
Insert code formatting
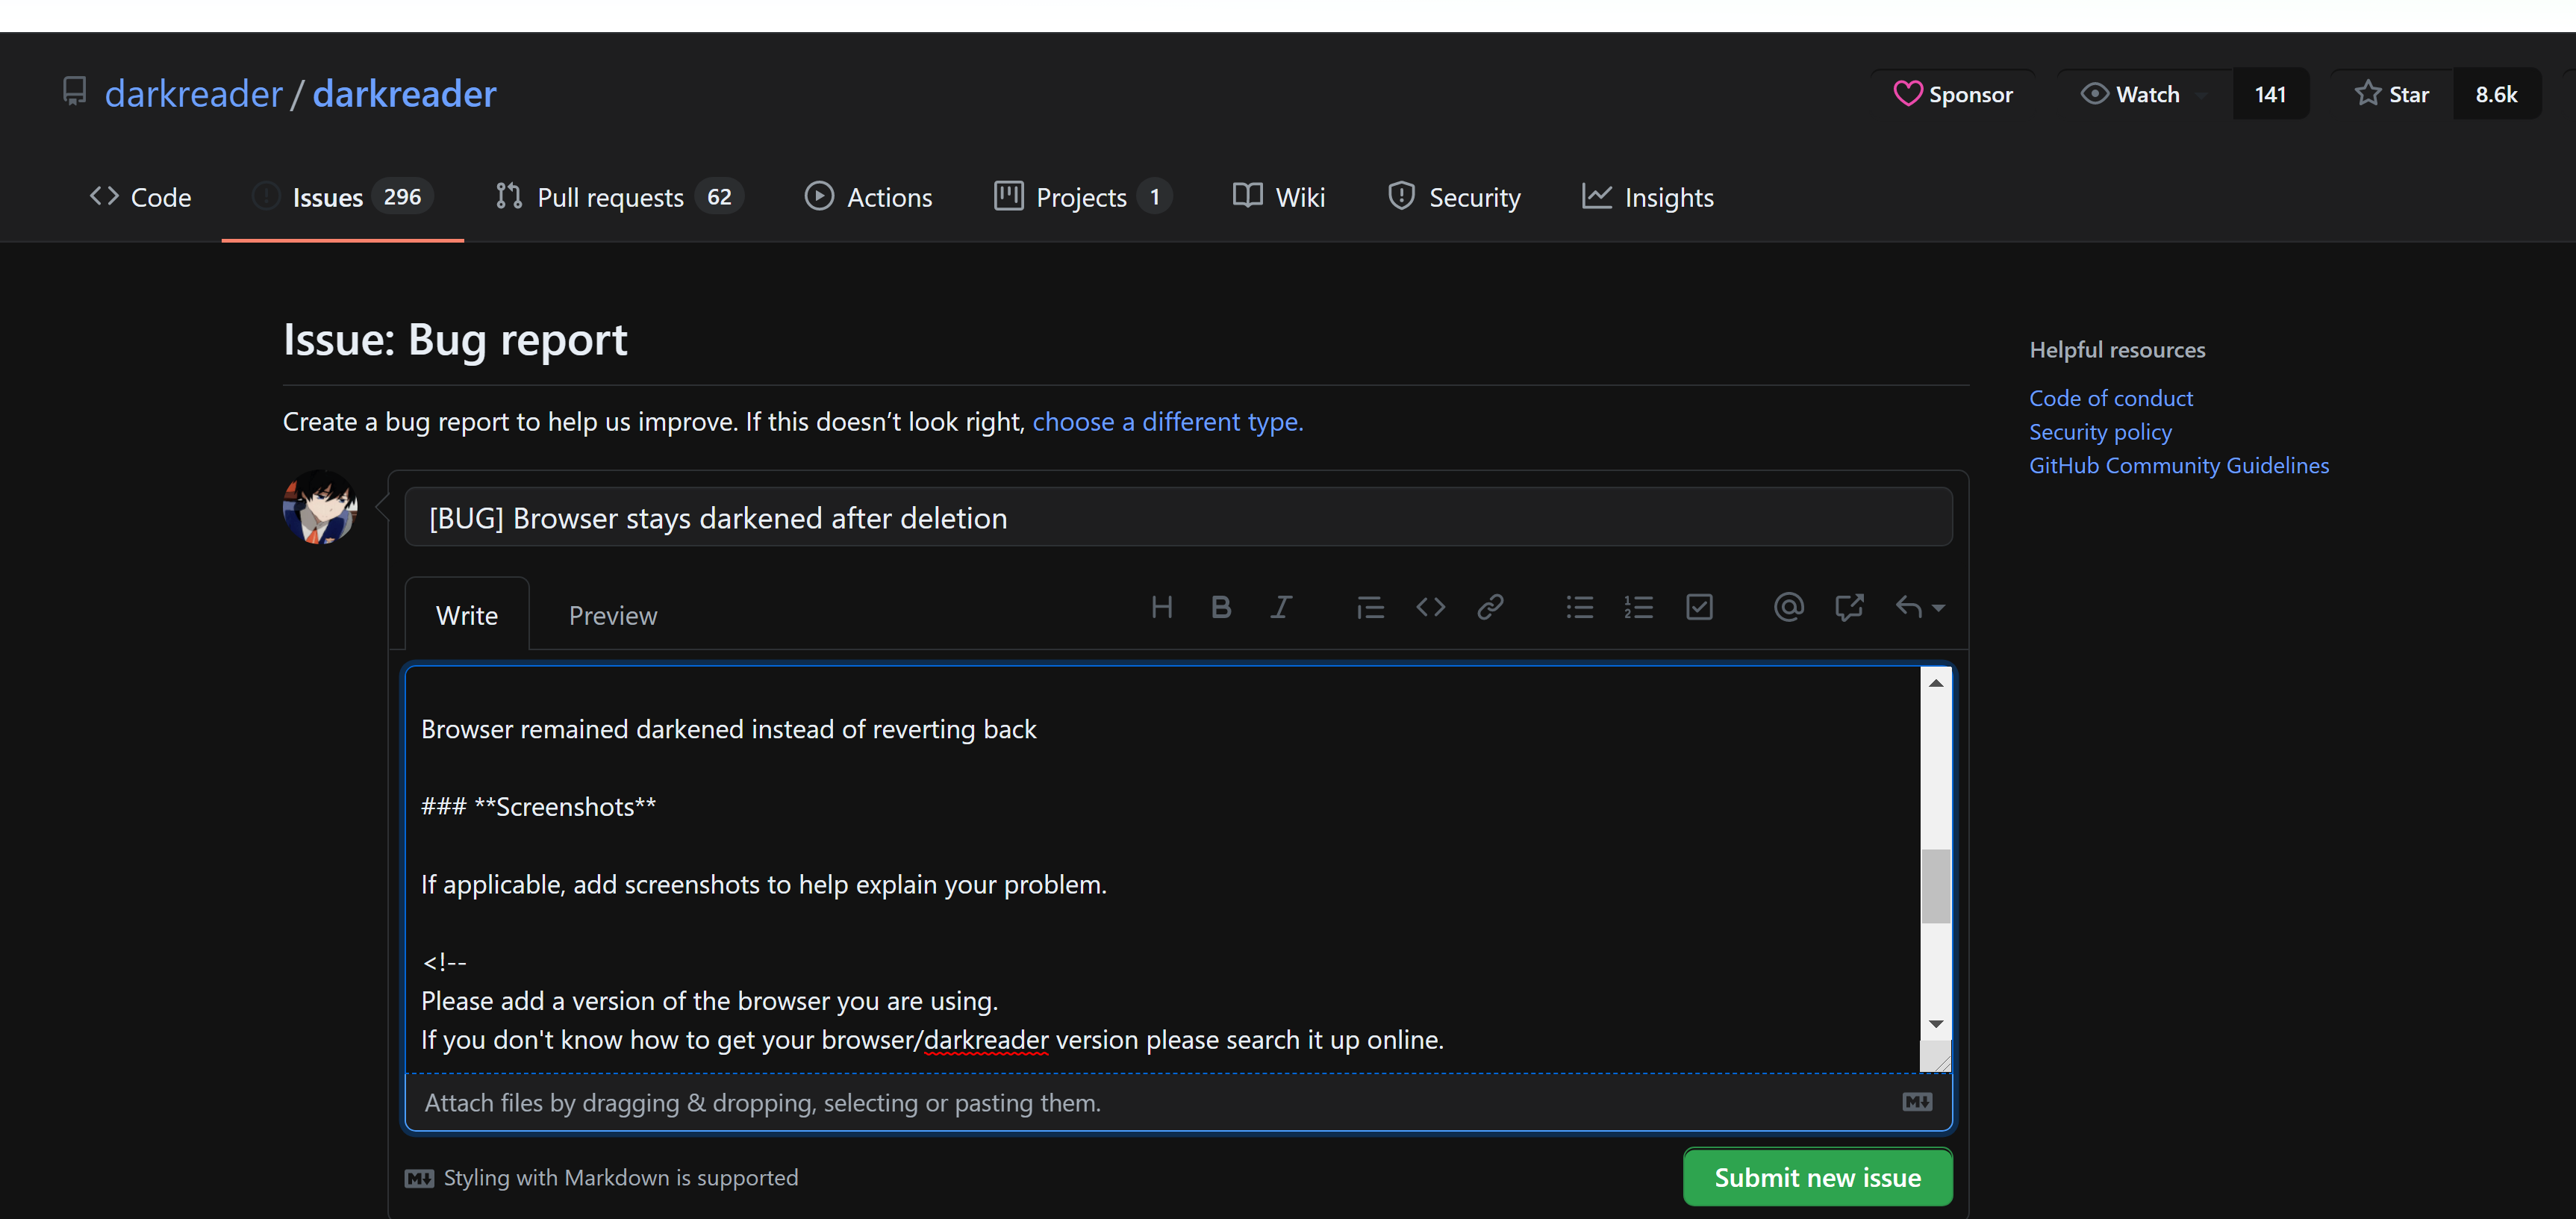(1430, 607)
